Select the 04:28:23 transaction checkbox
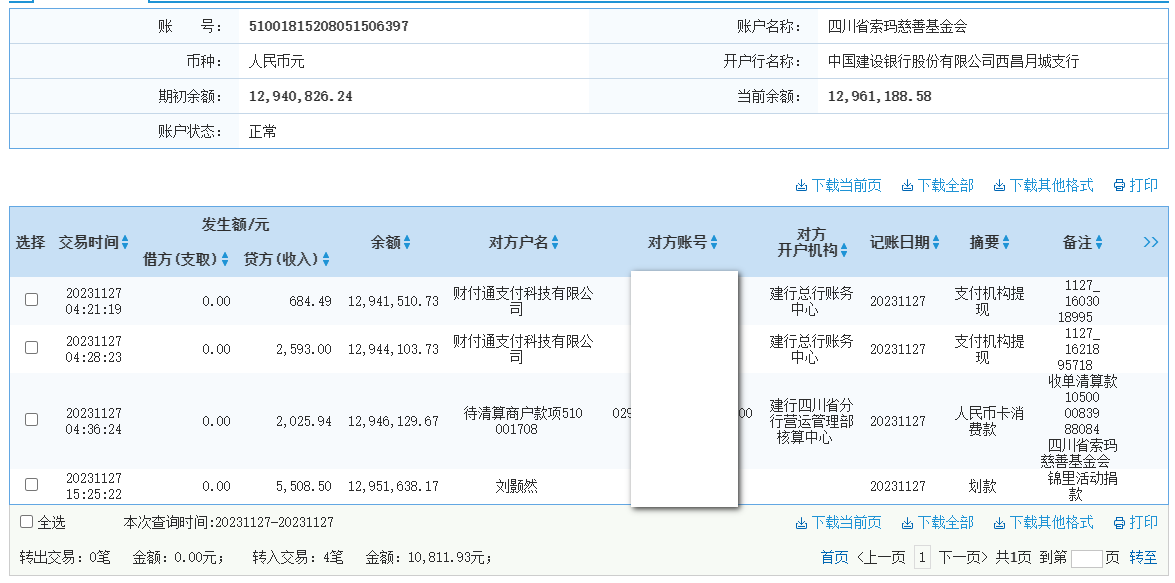Screen dimensions: 1175x583 (x=31, y=348)
